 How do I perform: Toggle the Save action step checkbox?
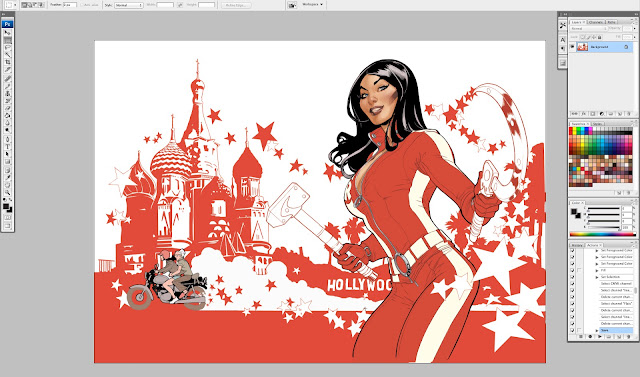572,330
